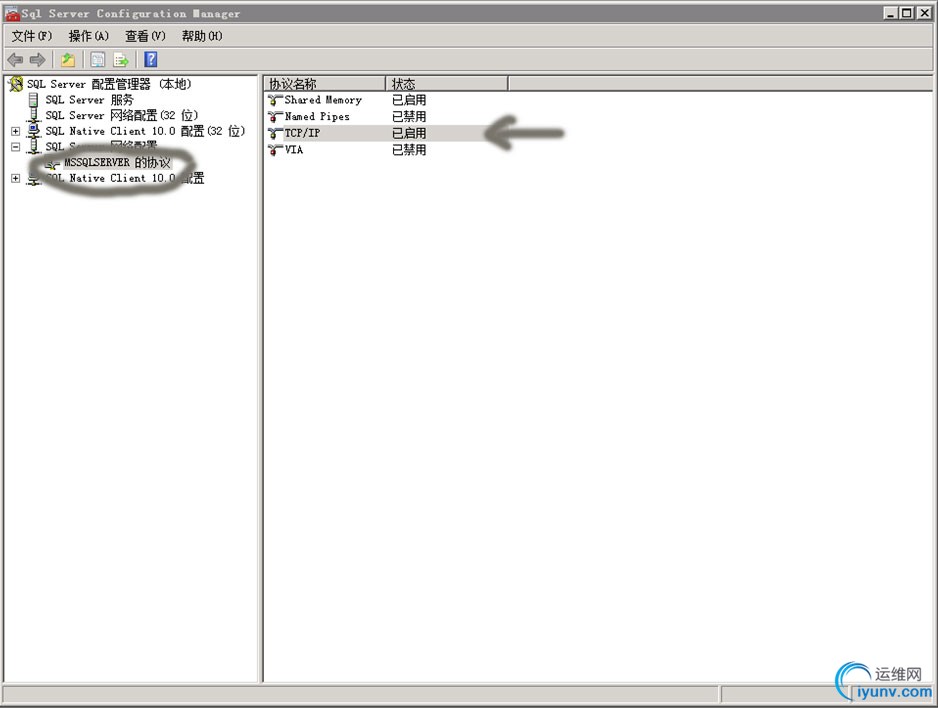The width and height of the screenshot is (938, 708).
Task: Select SQL Native Client 10.0 配置 (32 位) item
Action: tap(145, 131)
